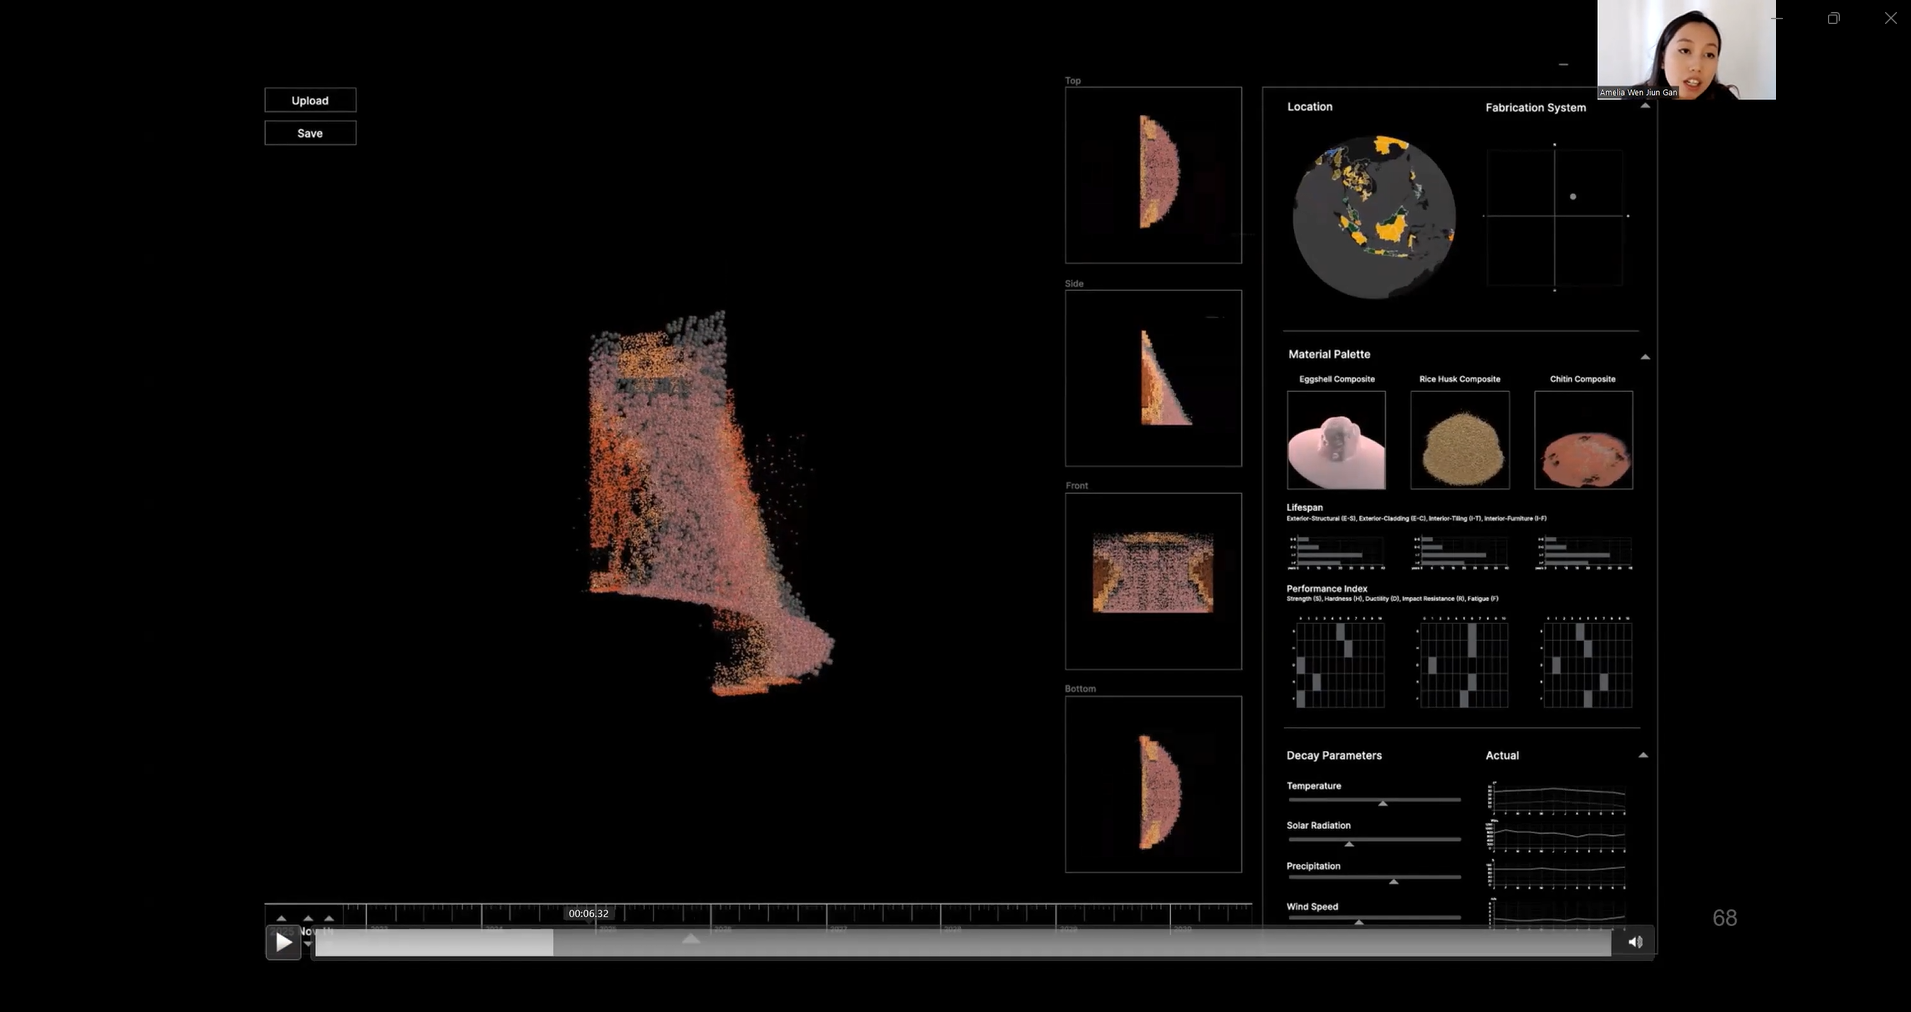Screen dimensions: 1911x1012
Task: Open the Front view thumbnail
Action: click(1153, 581)
